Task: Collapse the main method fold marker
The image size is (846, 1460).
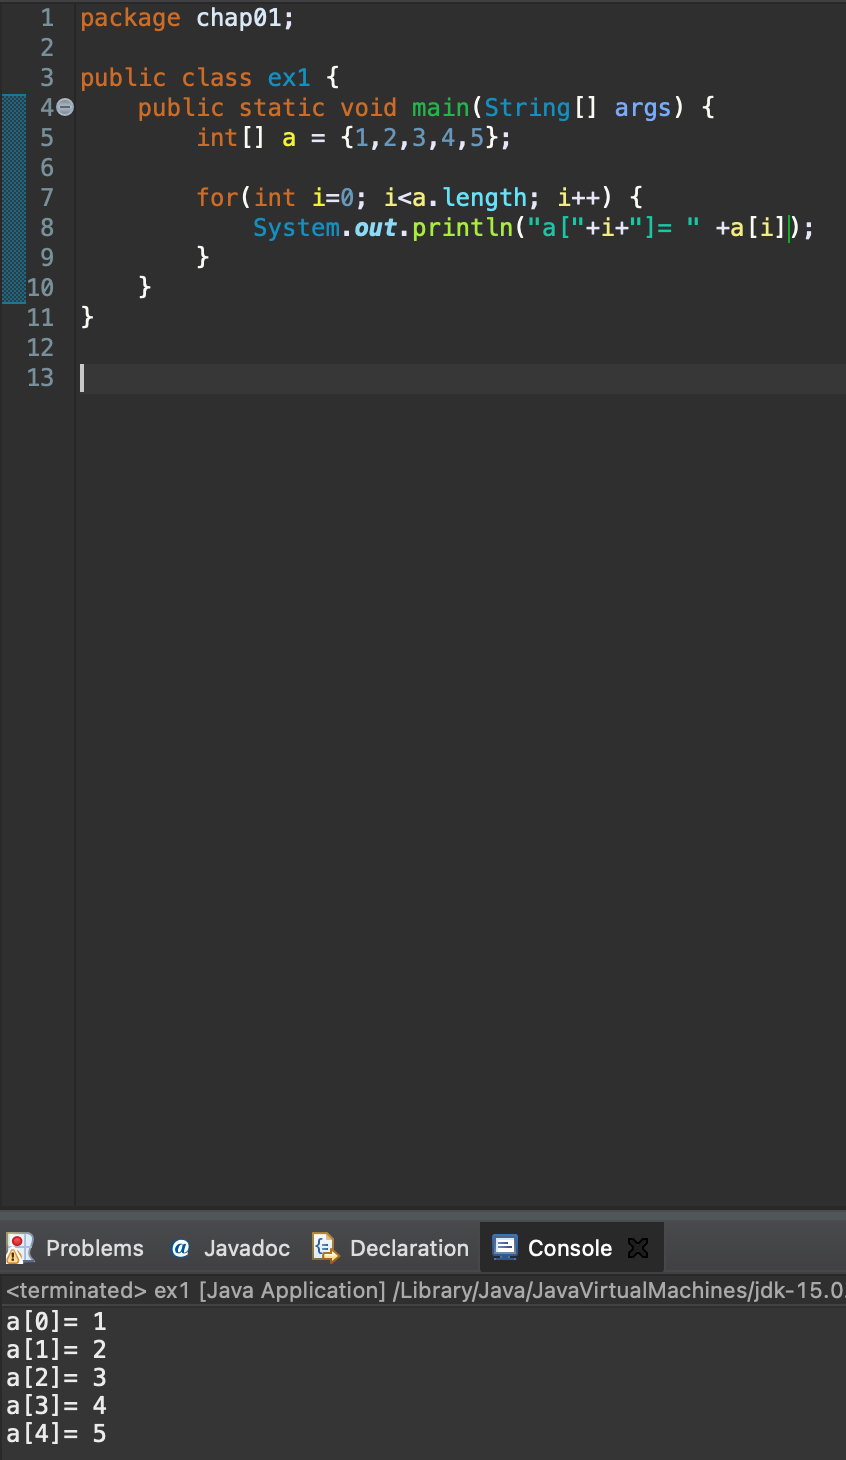Action: pyautogui.click(x=65, y=107)
